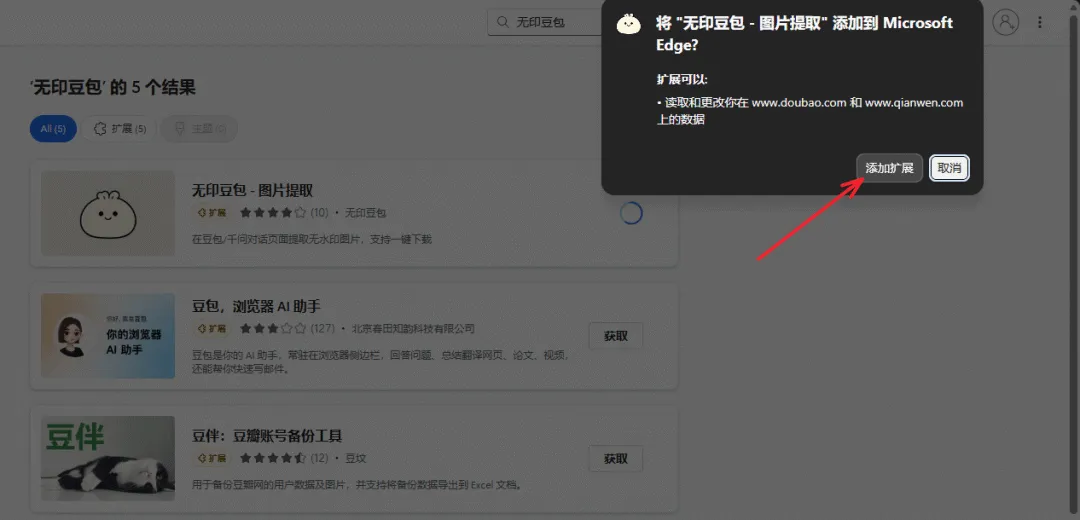Cancel the dialog with 取消 button
This screenshot has width=1080, height=520.
950,168
